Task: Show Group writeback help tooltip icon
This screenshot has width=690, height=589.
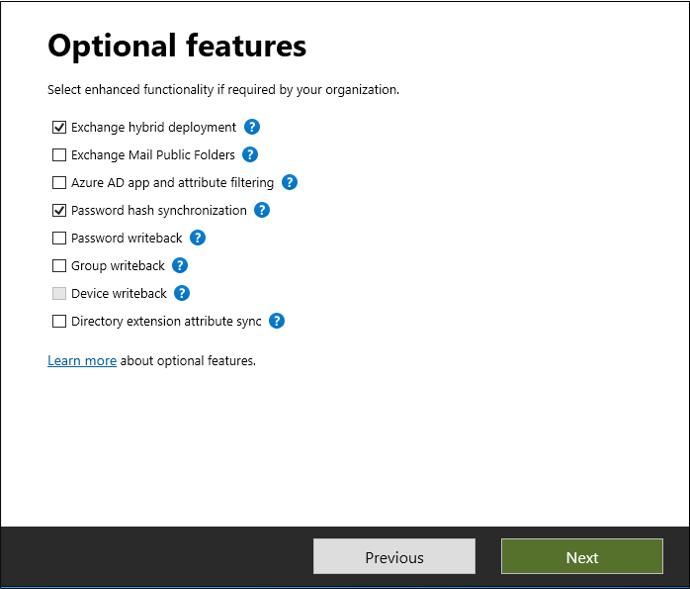Action: (180, 265)
